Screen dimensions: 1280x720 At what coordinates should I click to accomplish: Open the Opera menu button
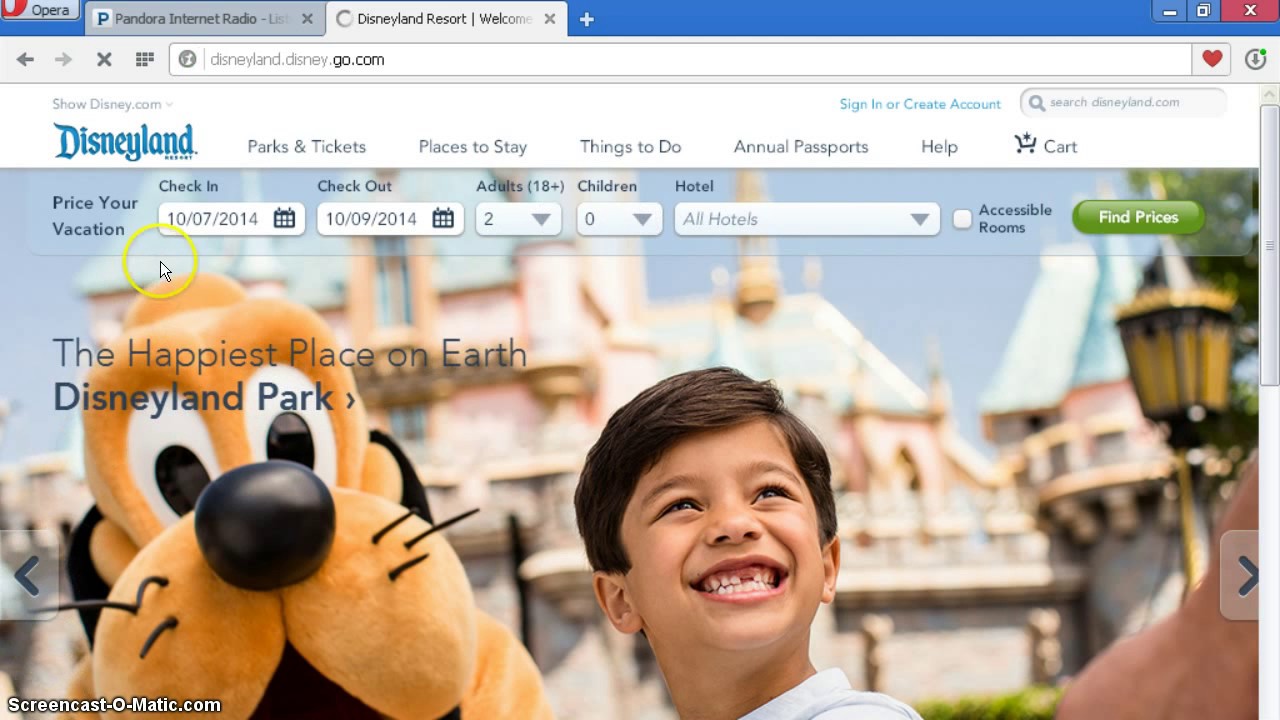[x=40, y=11]
